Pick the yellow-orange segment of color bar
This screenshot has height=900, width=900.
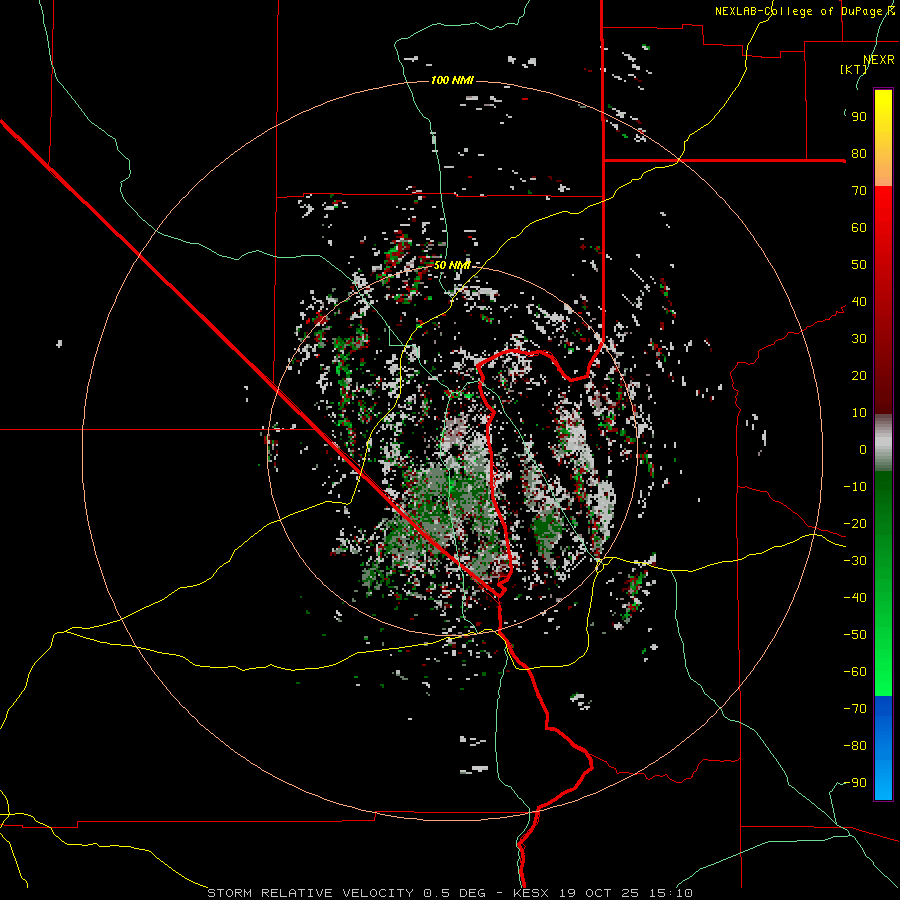click(883, 138)
